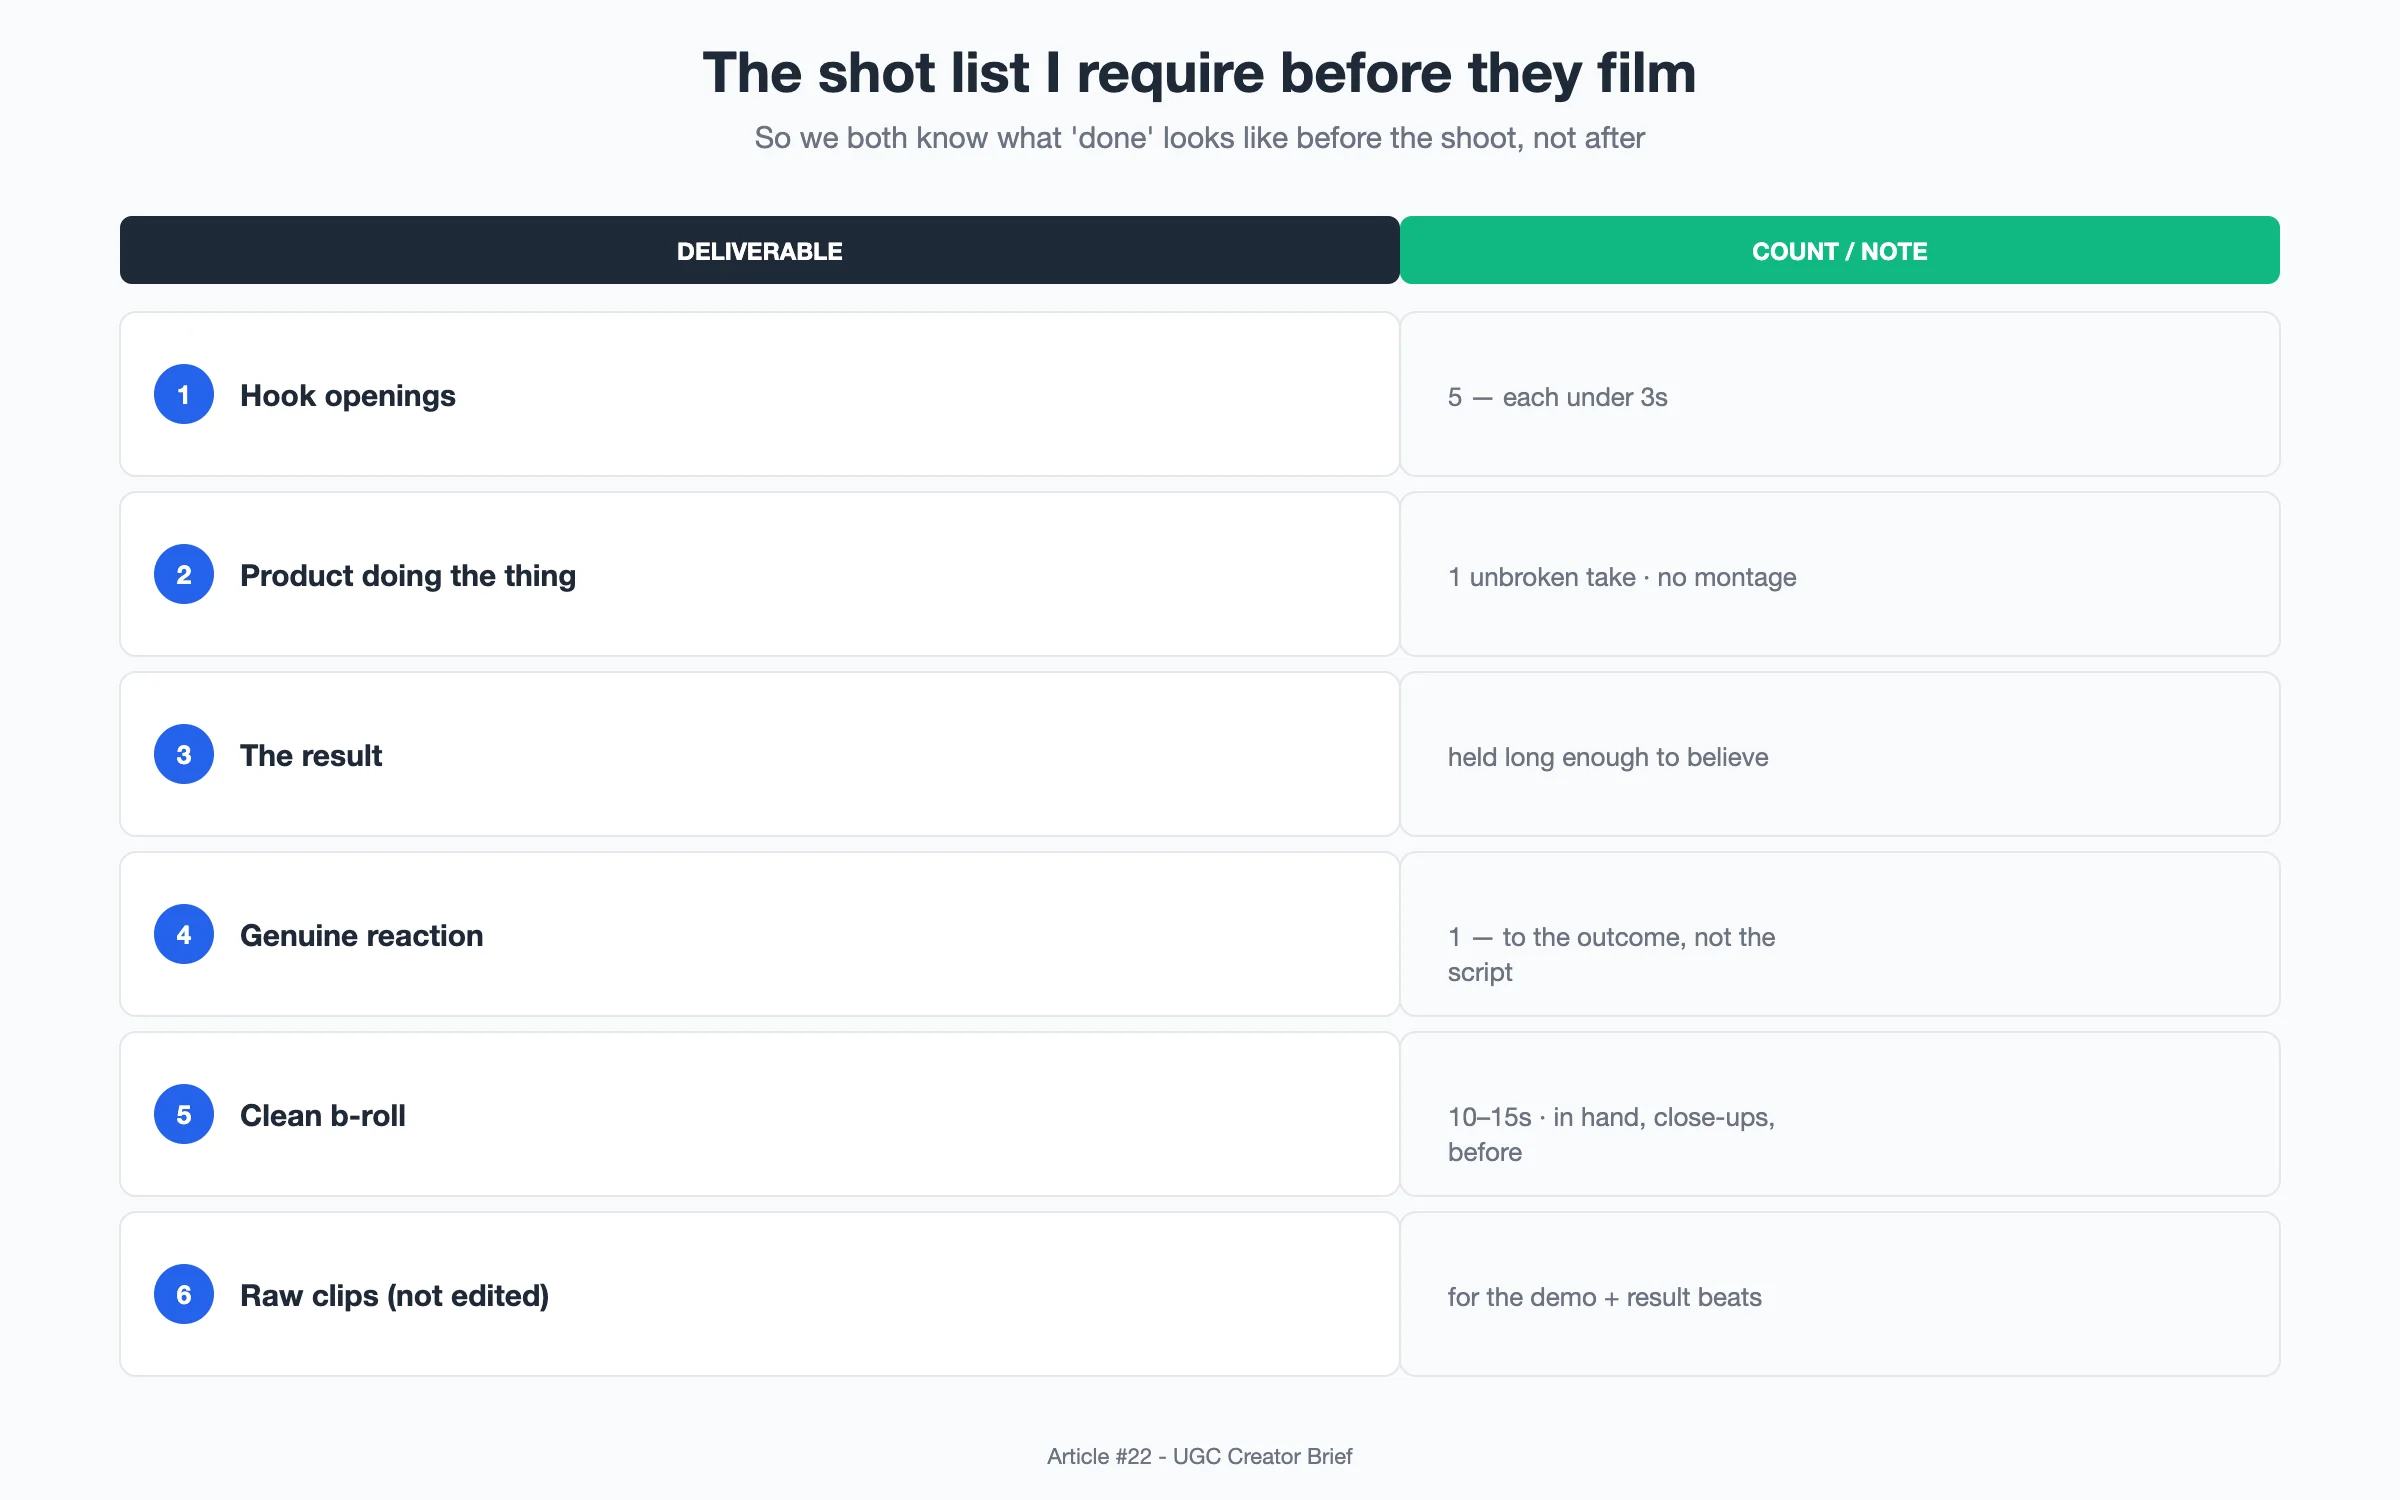
Task: Click the blue number 3 badge
Action: point(184,754)
